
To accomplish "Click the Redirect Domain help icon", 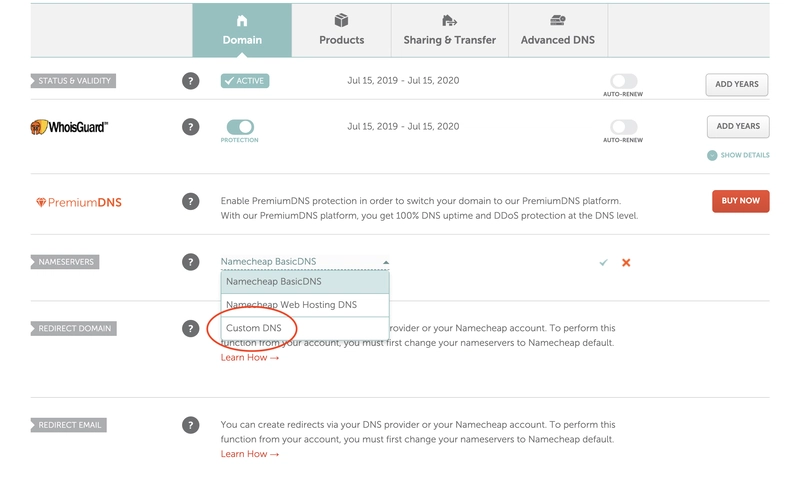I will click(190, 328).
